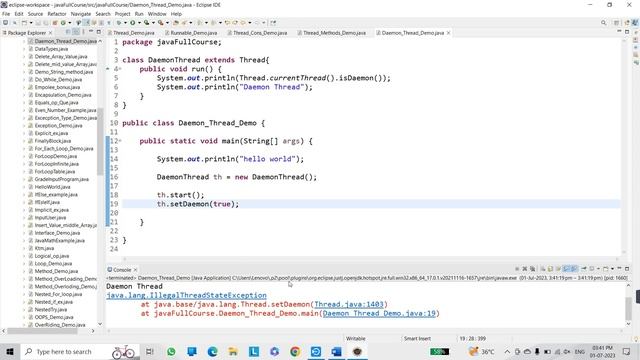Viewport: 640px width, 360px height.
Task: Click the New file icon in main toolbar
Action: click(x=24, y=22)
